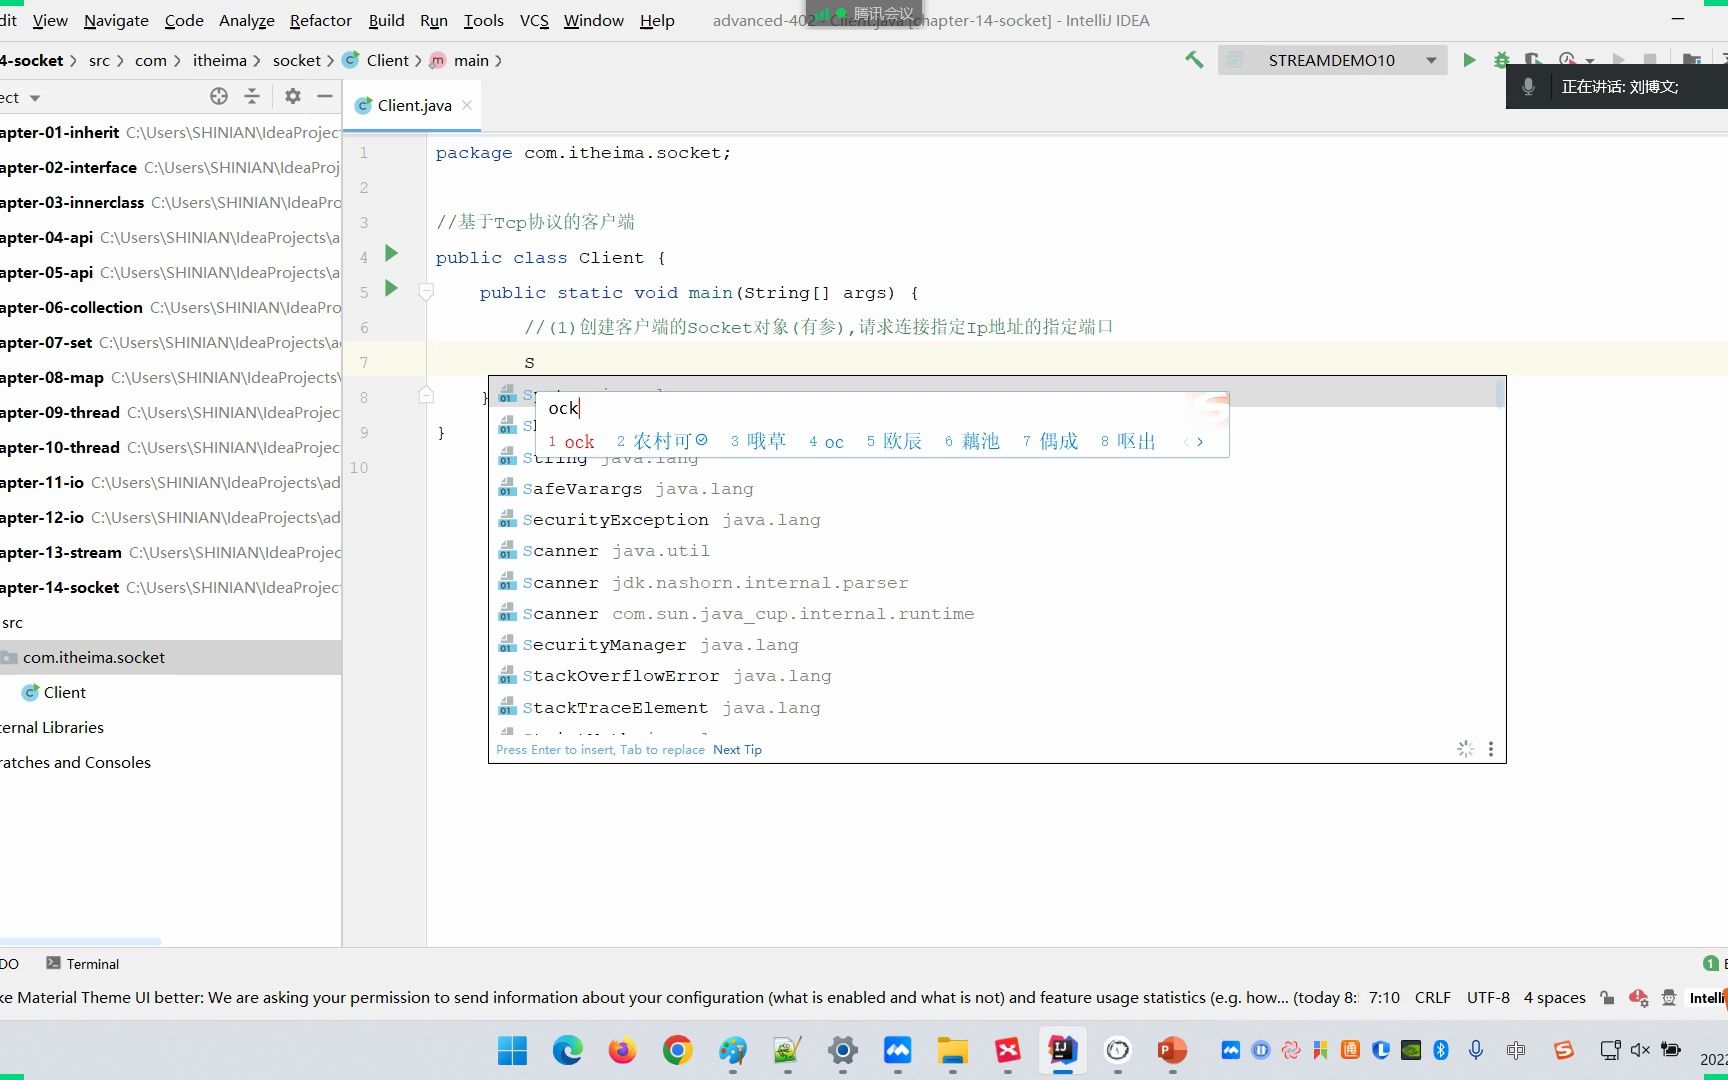Open the Project view selector dropdown
Image resolution: width=1728 pixels, height=1080 pixels.
pyautogui.click(x=35, y=98)
